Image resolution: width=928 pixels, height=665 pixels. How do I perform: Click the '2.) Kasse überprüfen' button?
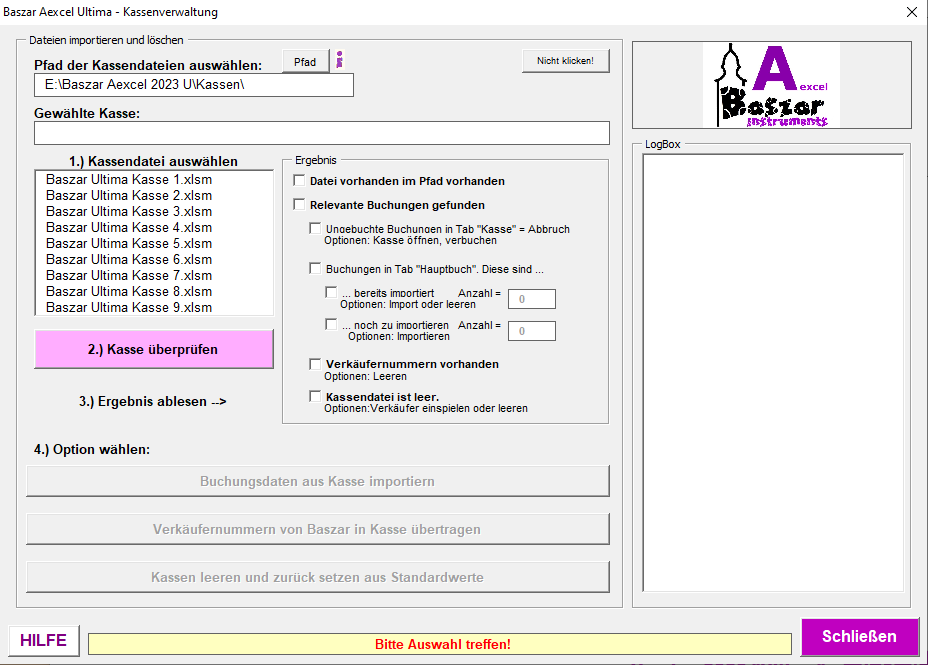click(154, 349)
